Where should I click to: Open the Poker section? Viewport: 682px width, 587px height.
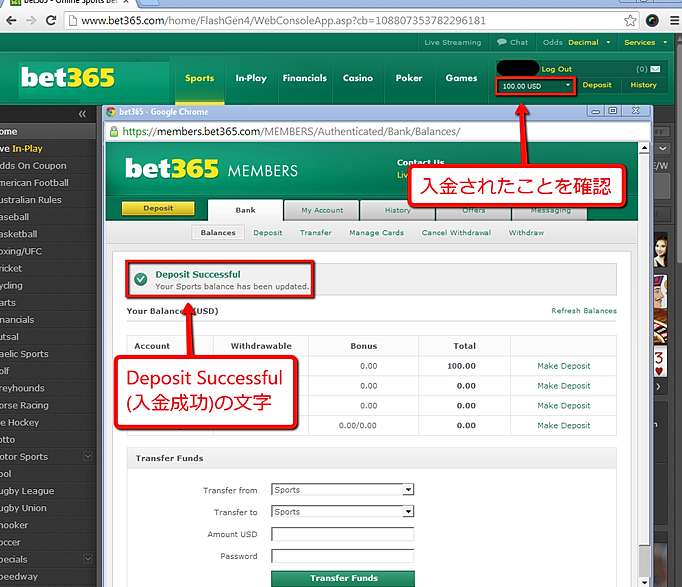(x=409, y=78)
